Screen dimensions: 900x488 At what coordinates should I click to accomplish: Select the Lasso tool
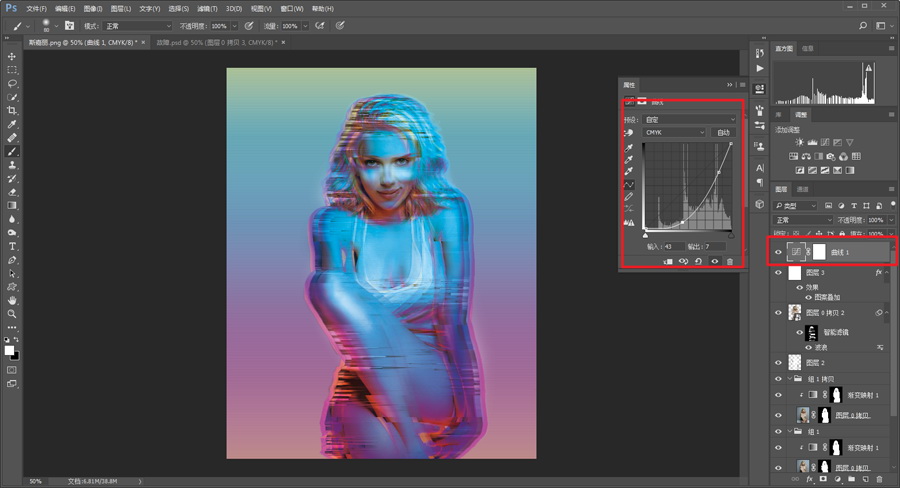pyautogui.click(x=11, y=83)
